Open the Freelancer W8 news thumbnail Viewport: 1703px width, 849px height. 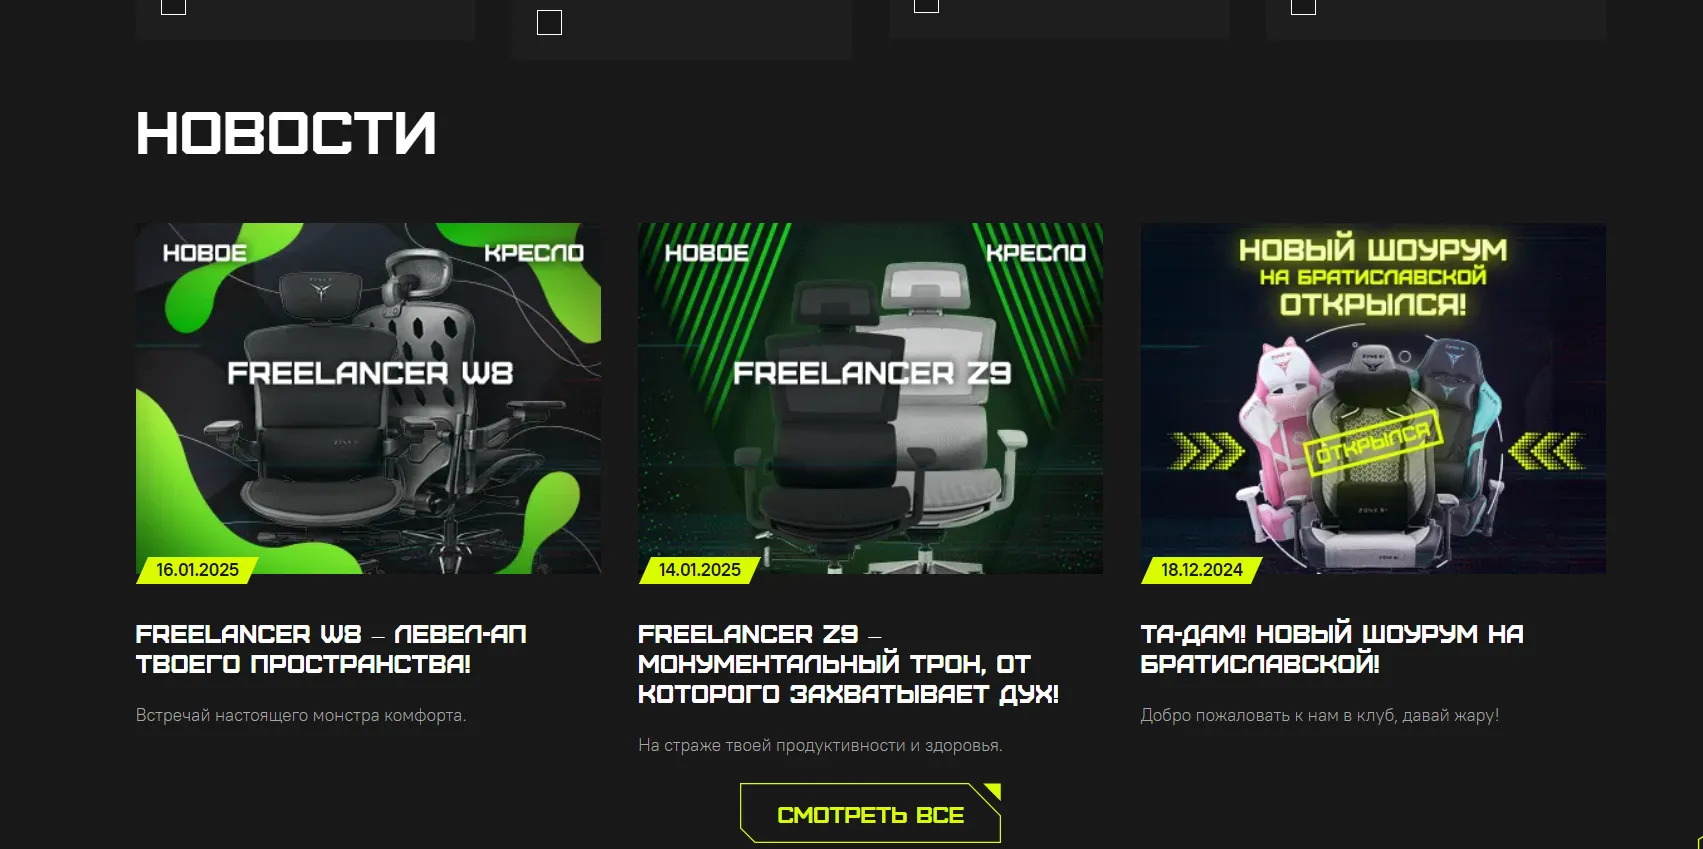[368, 398]
